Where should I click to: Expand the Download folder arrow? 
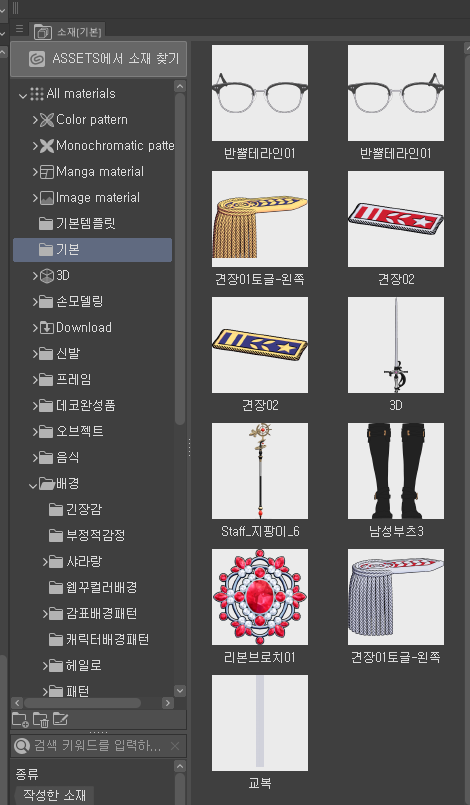[x=35, y=328]
